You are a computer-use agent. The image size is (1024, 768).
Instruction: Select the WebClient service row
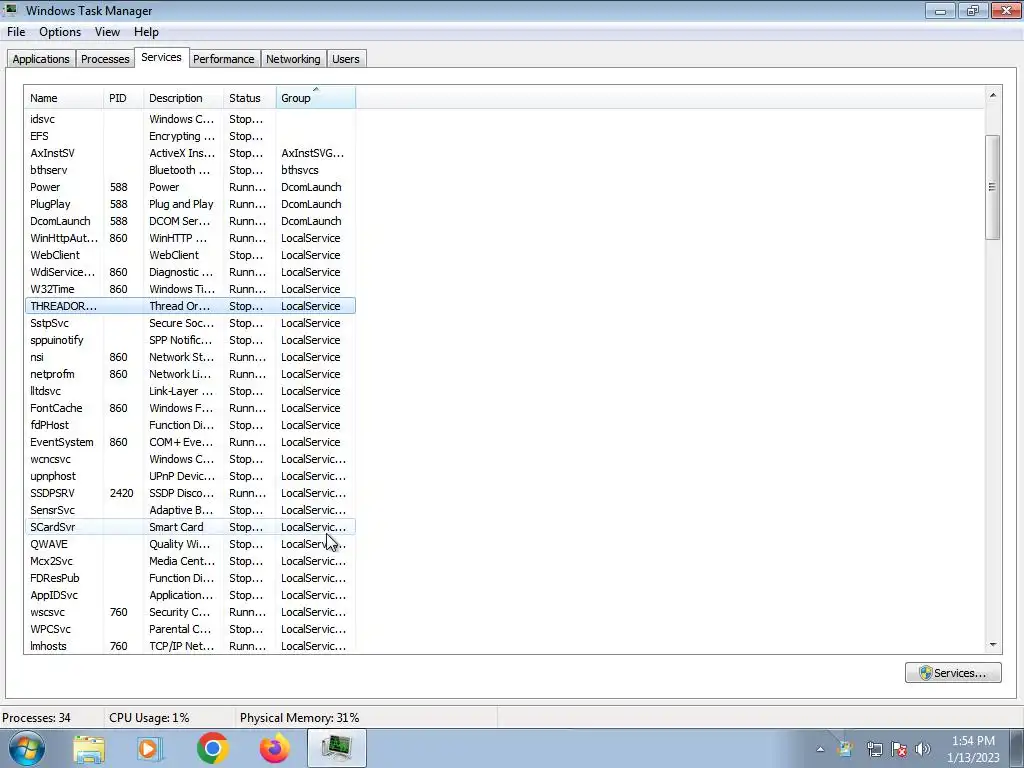click(190, 255)
